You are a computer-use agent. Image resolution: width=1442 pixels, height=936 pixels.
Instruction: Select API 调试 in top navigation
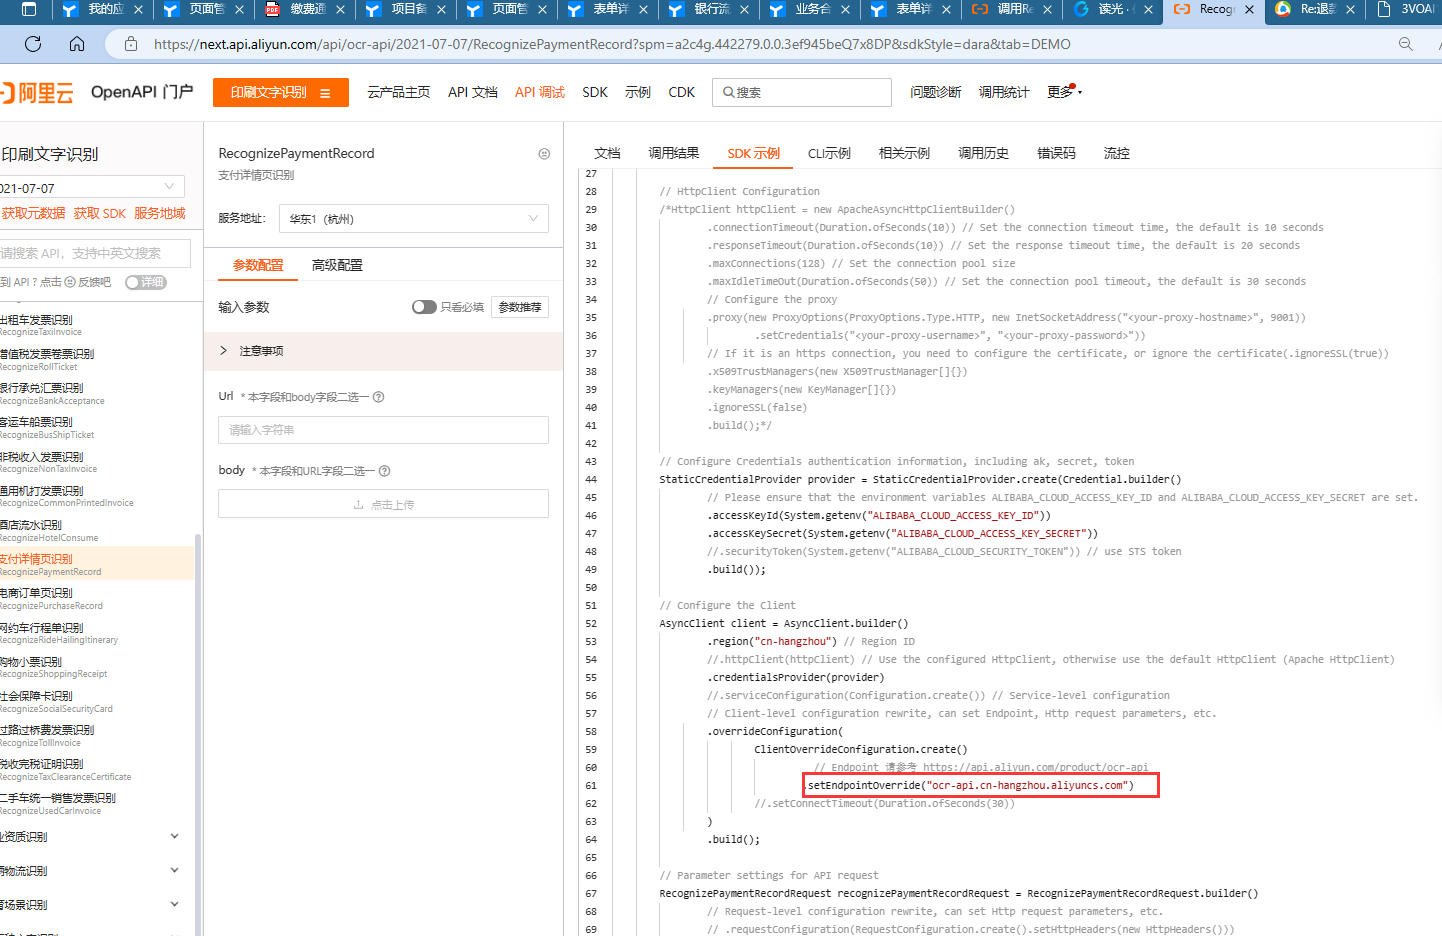click(x=540, y=92)
